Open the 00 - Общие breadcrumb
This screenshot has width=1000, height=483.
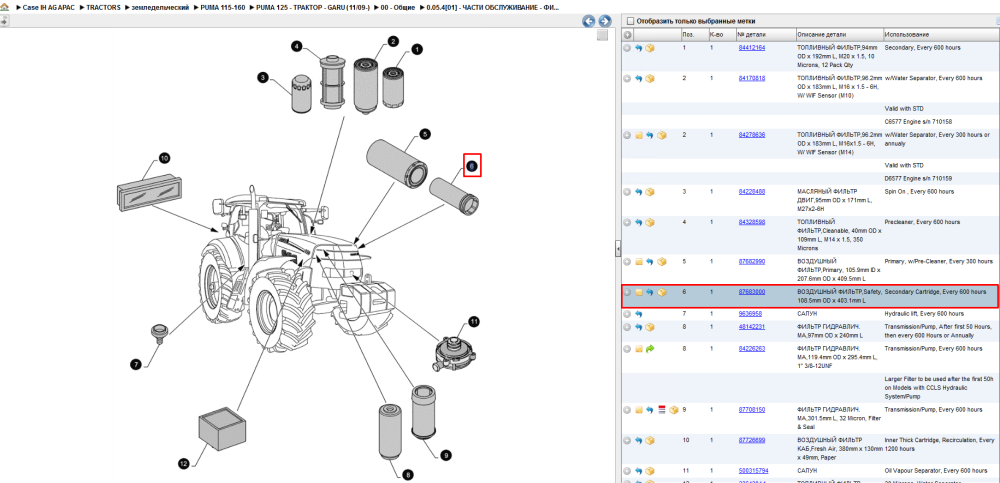pyautogui.click(x=399, y=8)
